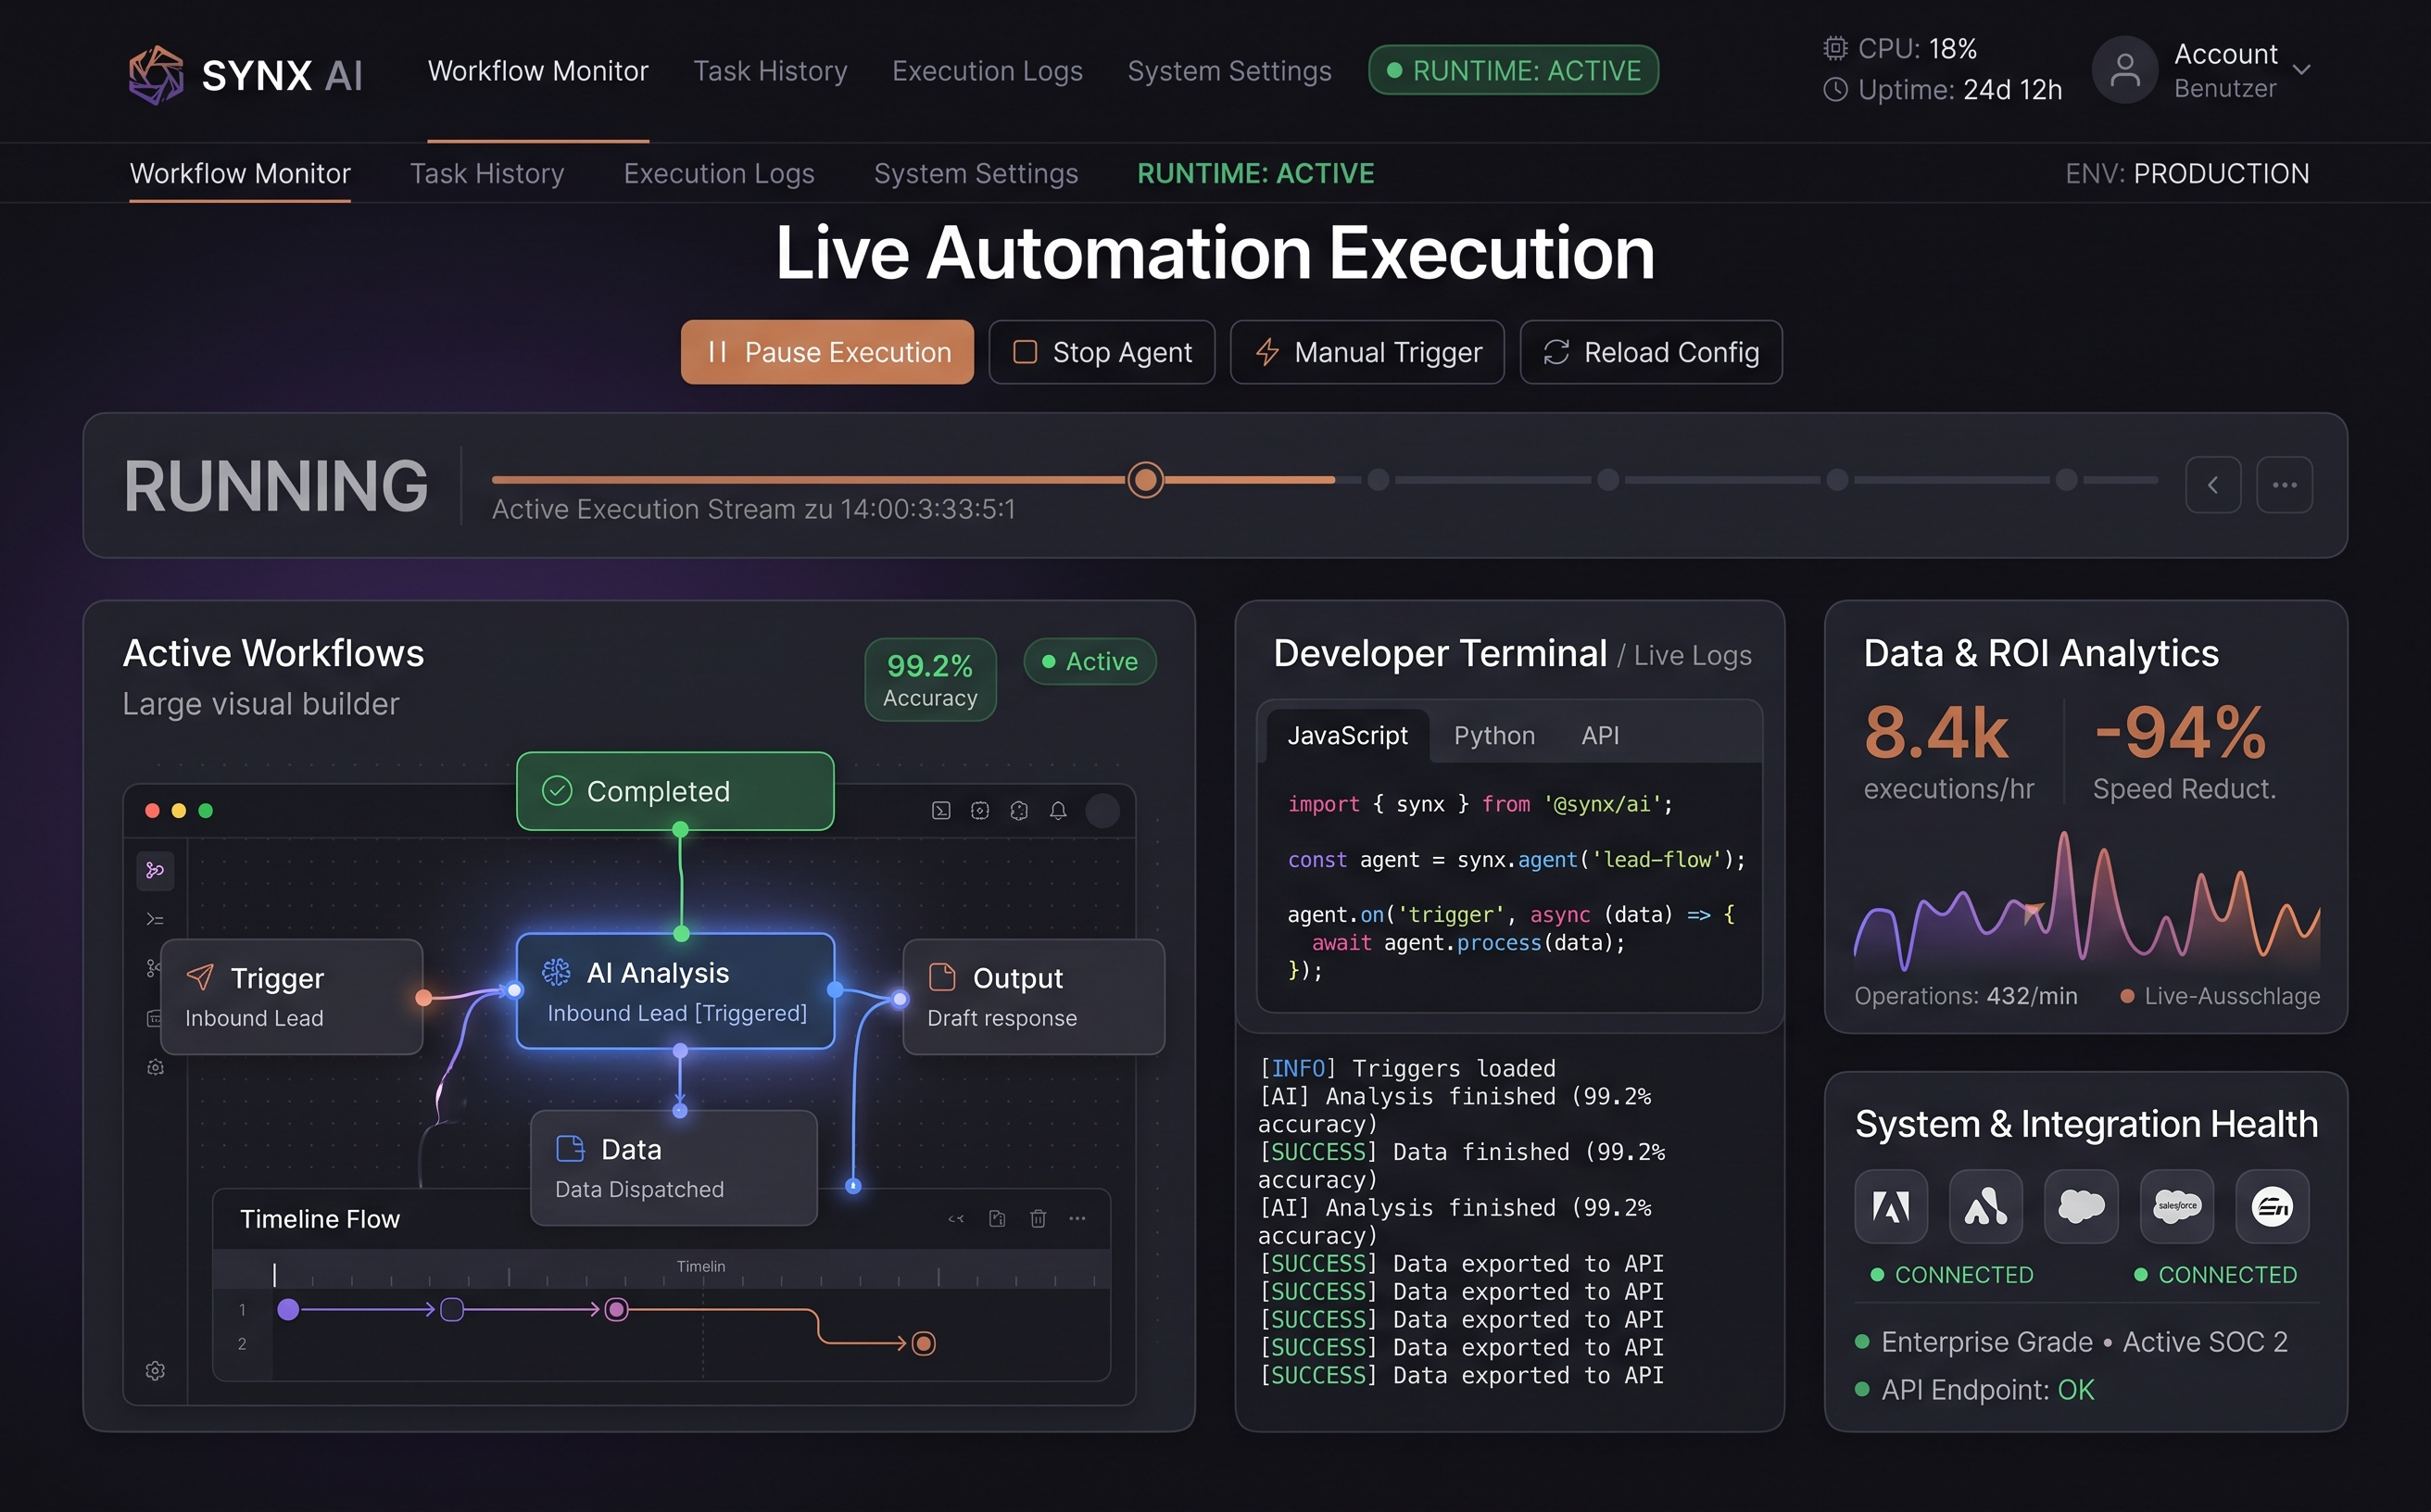The height and width of the screenshot is (1512, 2431).
Task: Click the cloud integration icon
Action: [2081, 1206]
